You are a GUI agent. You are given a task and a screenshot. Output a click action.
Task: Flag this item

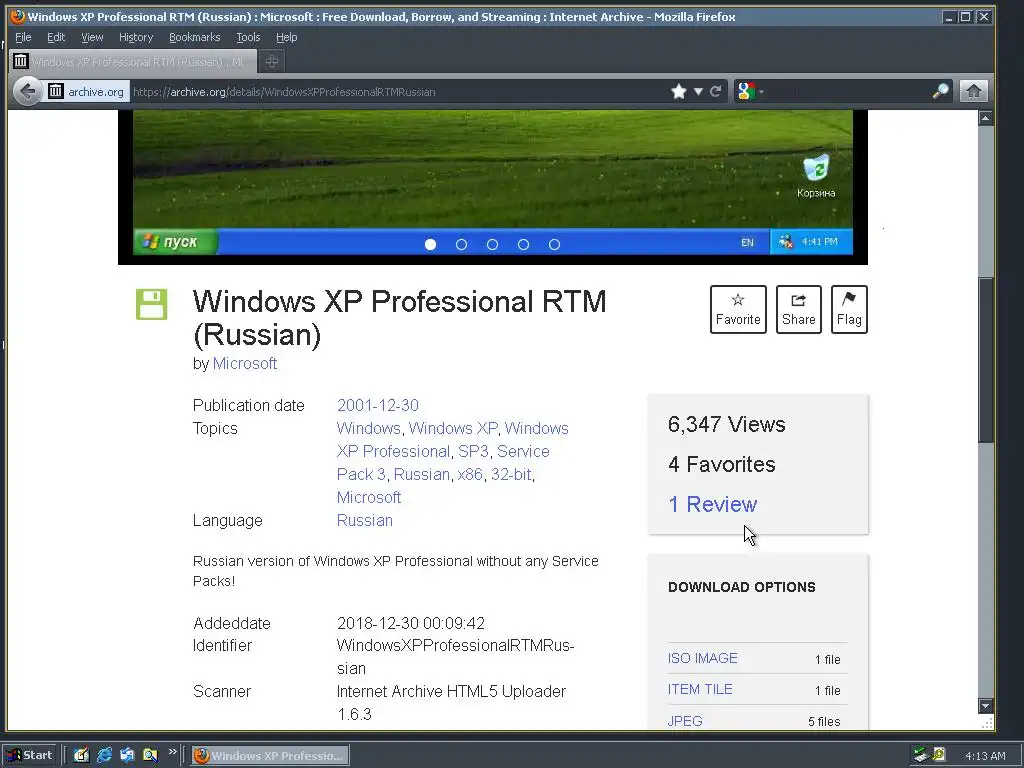point(849,310)
